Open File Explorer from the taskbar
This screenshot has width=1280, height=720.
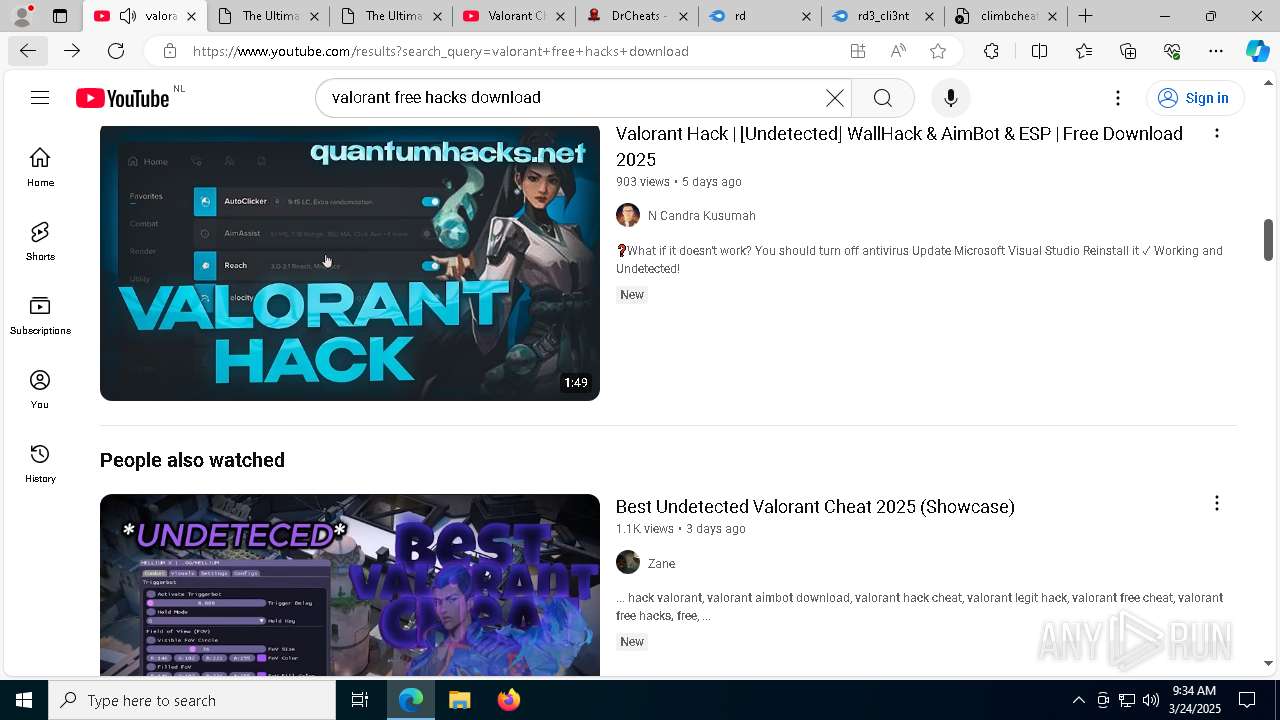459,700
